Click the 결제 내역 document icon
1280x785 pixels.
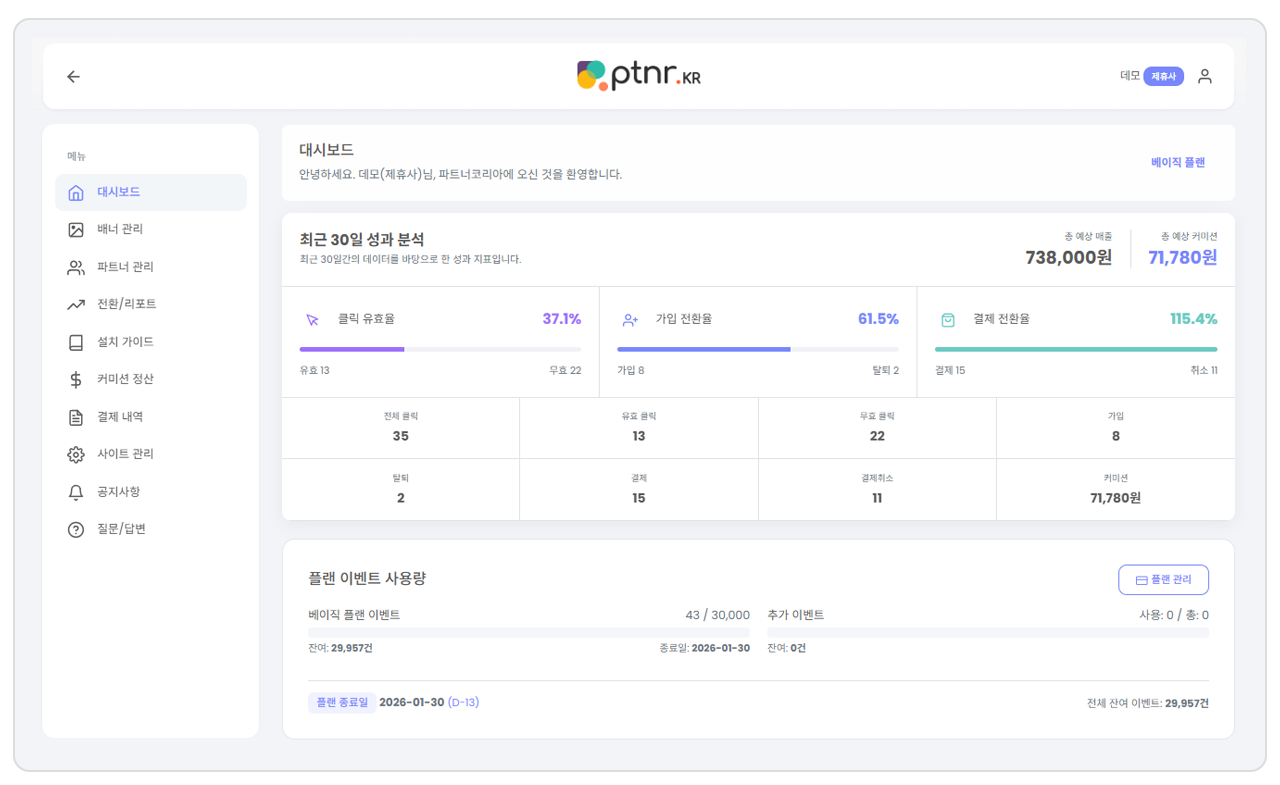[x=76, y=416]
